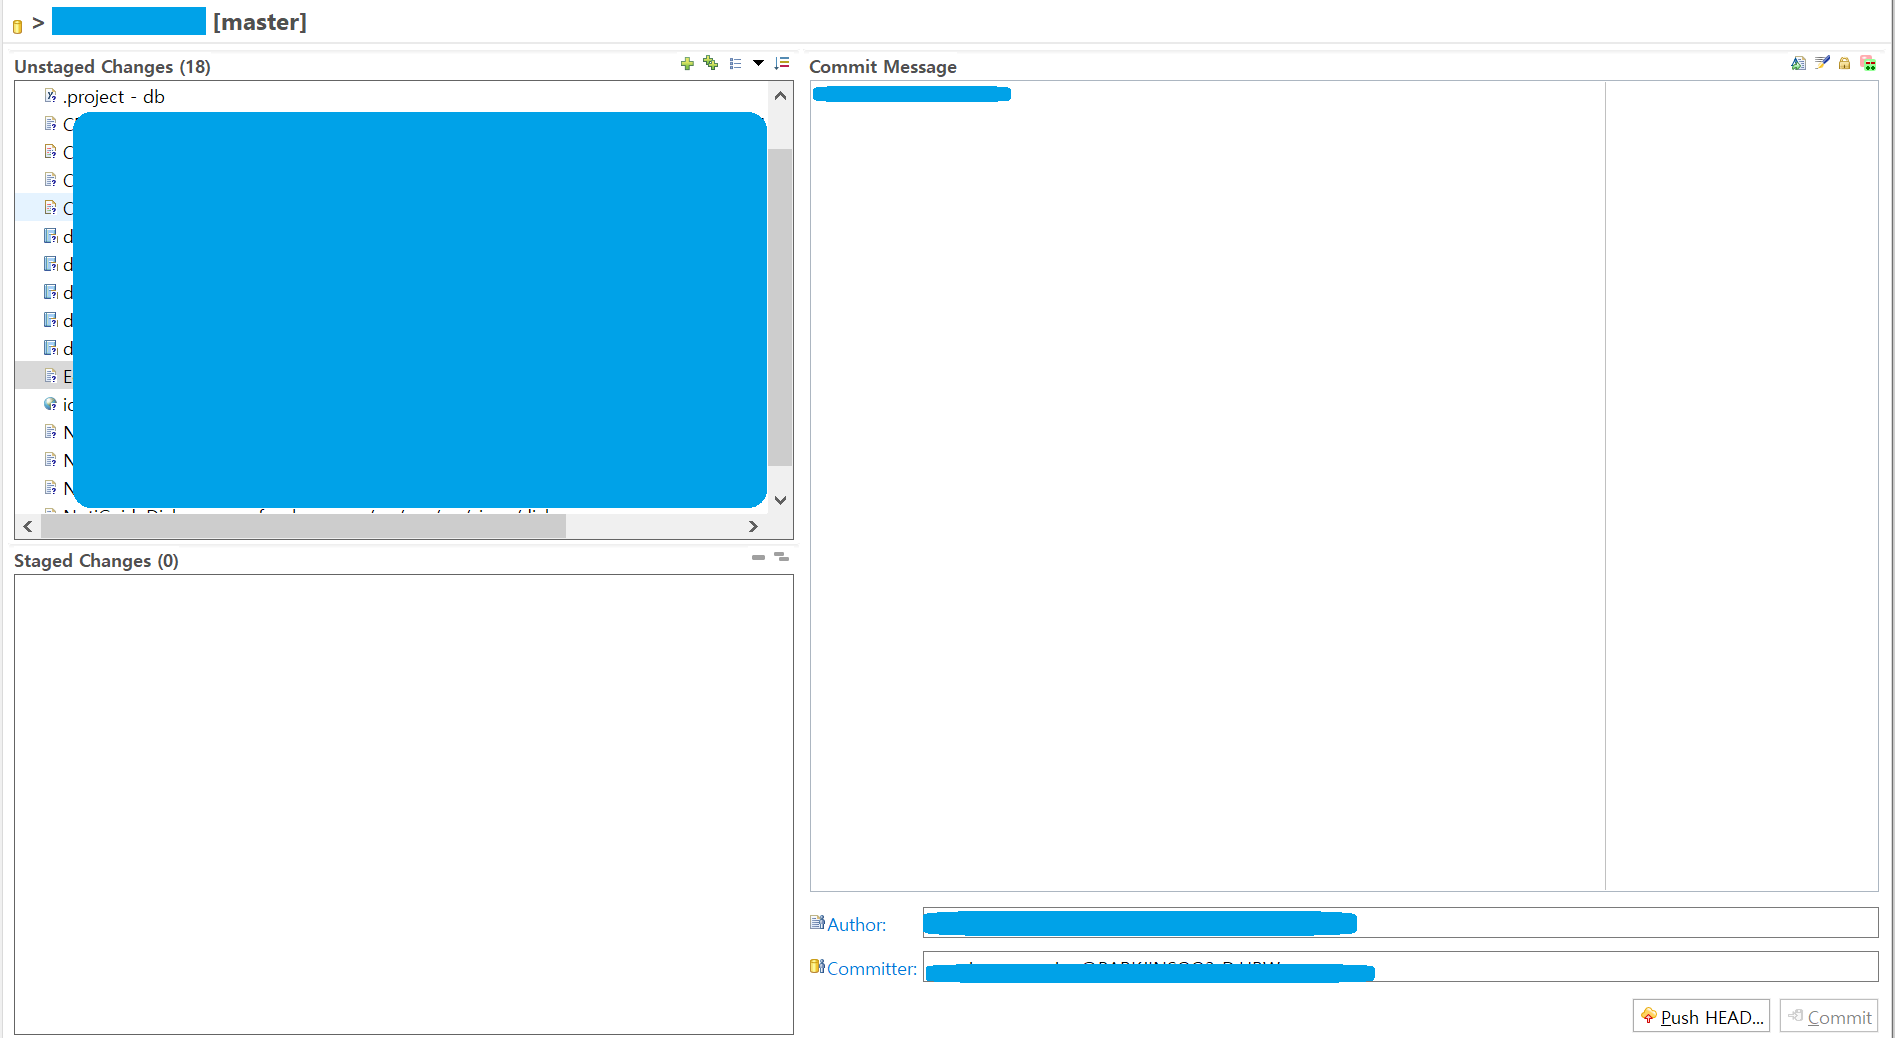Open the unstaged changes view dropdown arrow

[758, 64]
